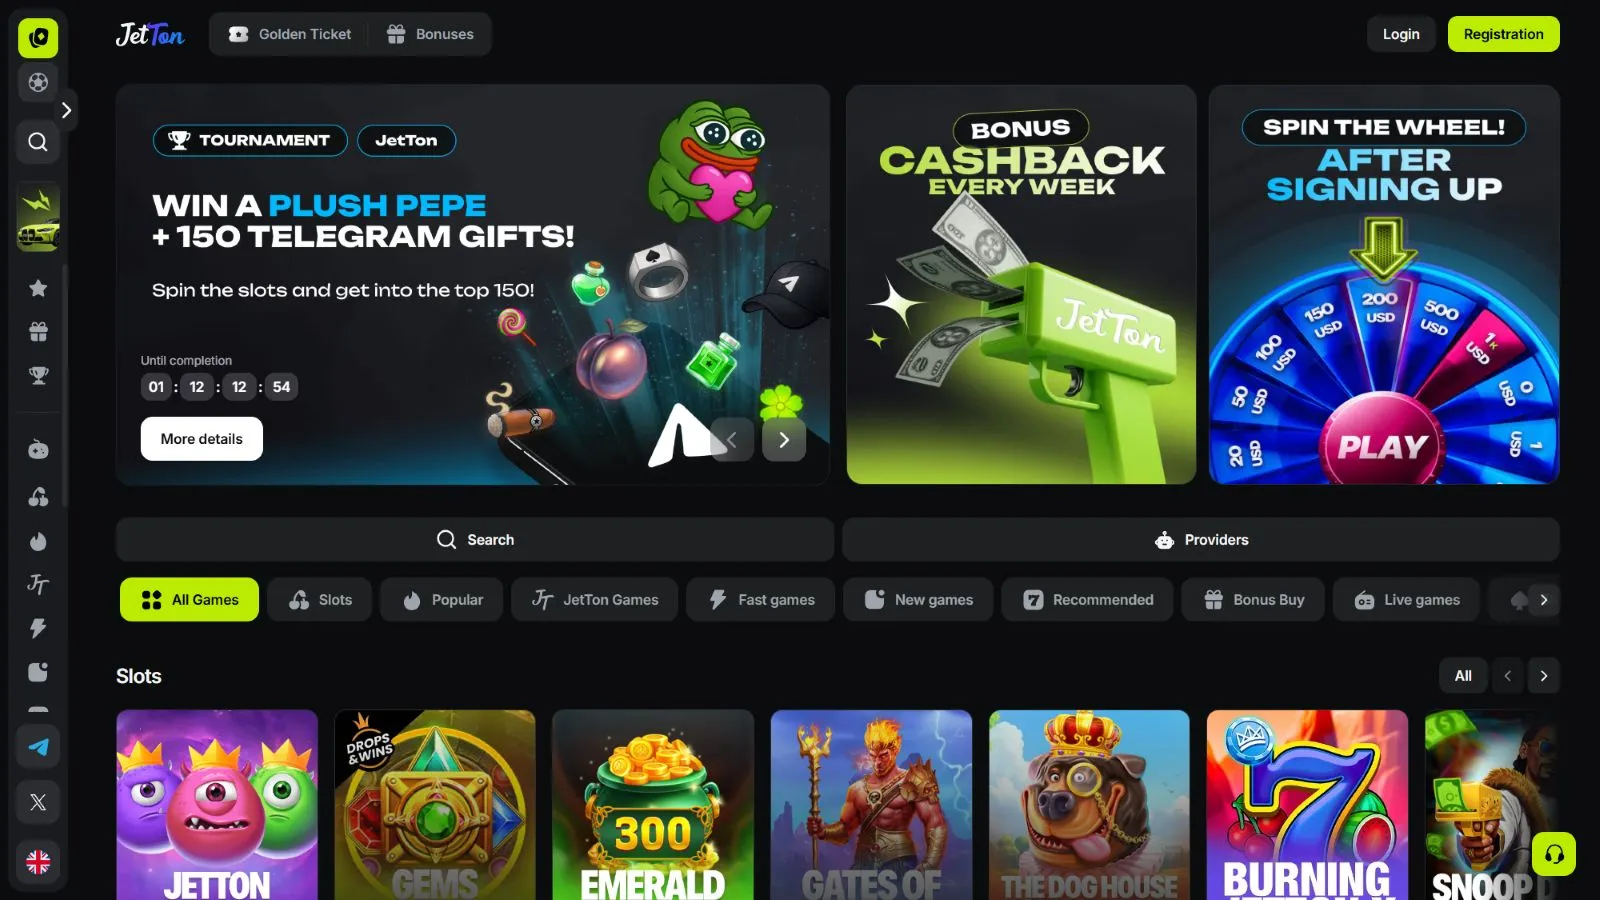Open the sports soccer ball sidebar icon
Image resolution: width=1600 pixels, height=900 pixels.
(38, 82)
